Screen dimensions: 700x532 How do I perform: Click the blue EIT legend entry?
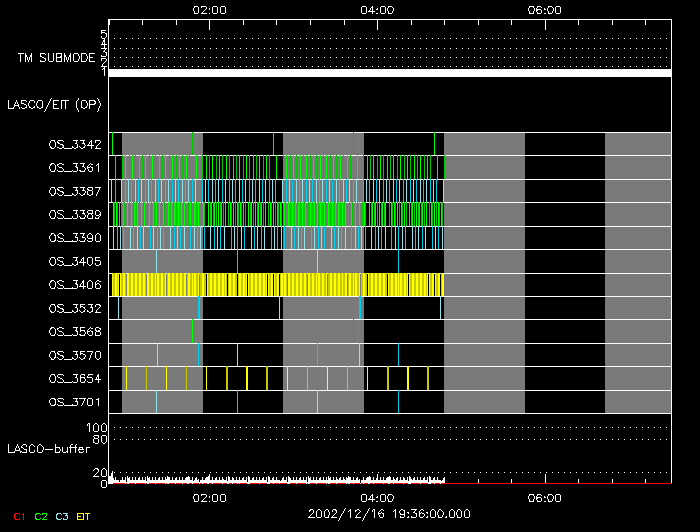84,517
